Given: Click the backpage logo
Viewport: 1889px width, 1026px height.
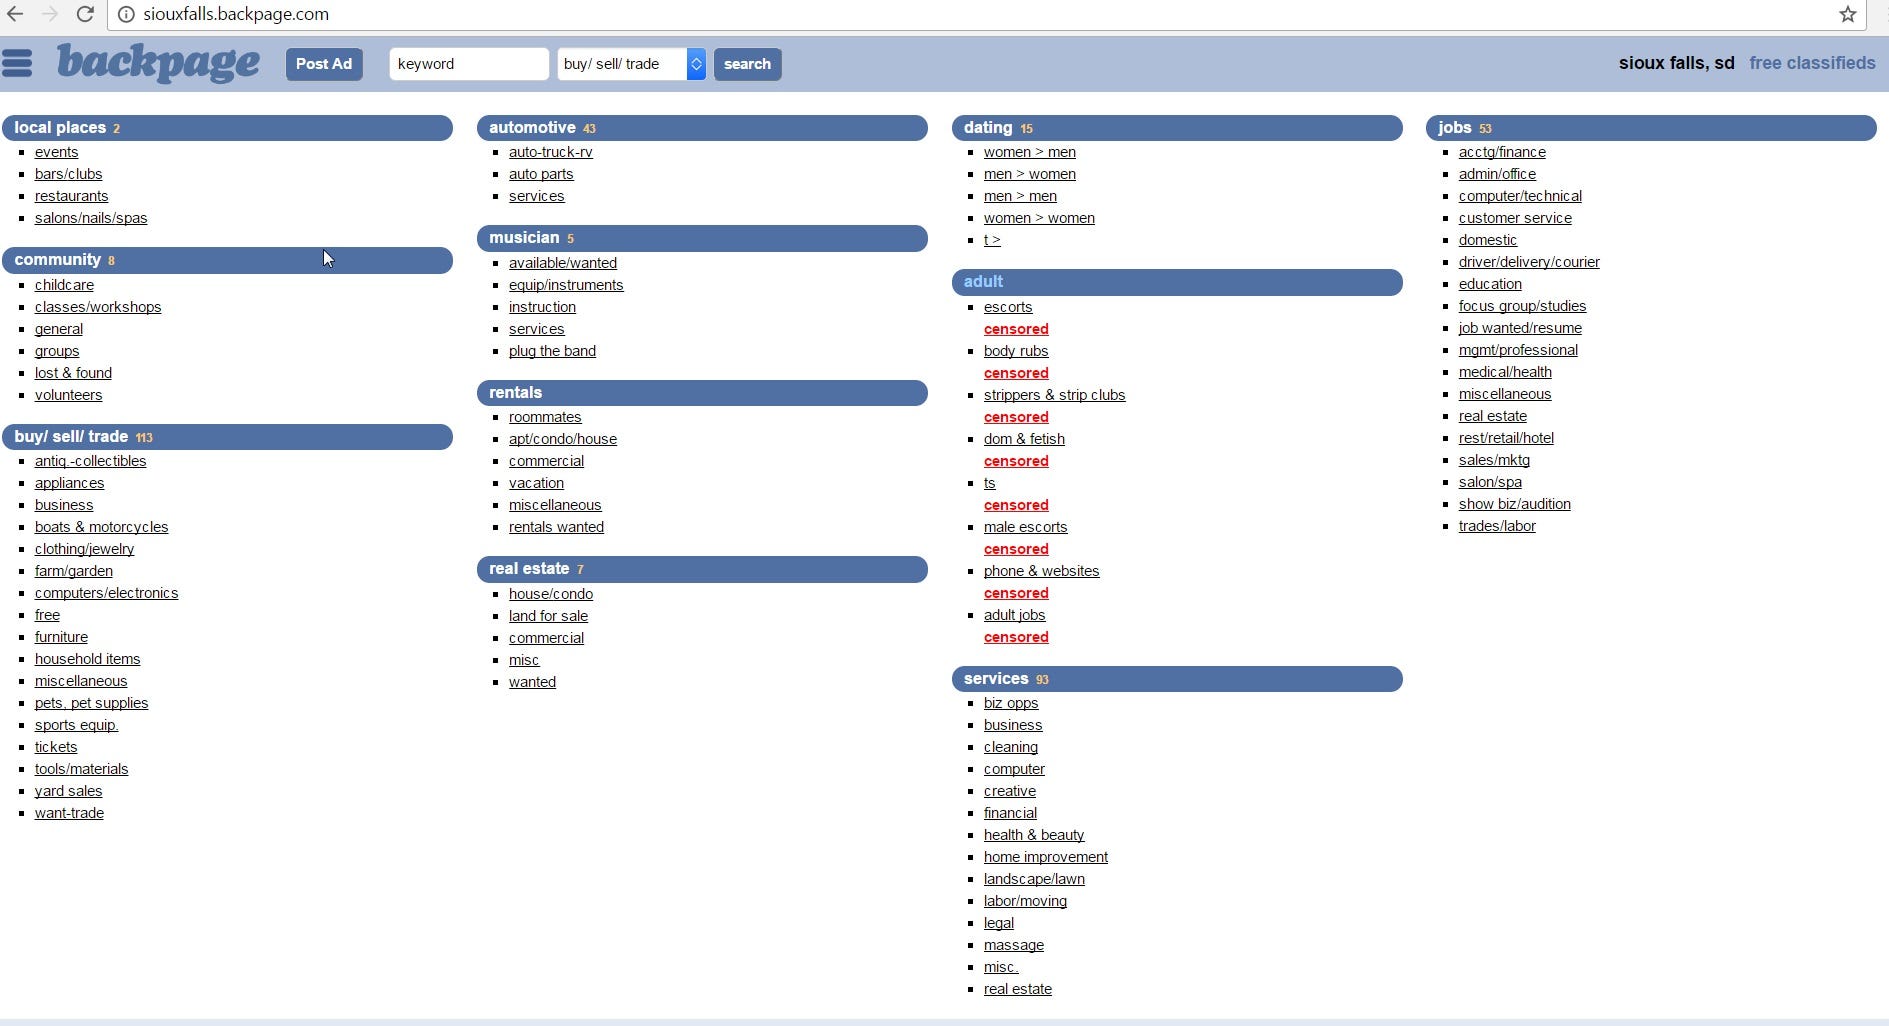Looking at the screenshot, I should (158, 63).
